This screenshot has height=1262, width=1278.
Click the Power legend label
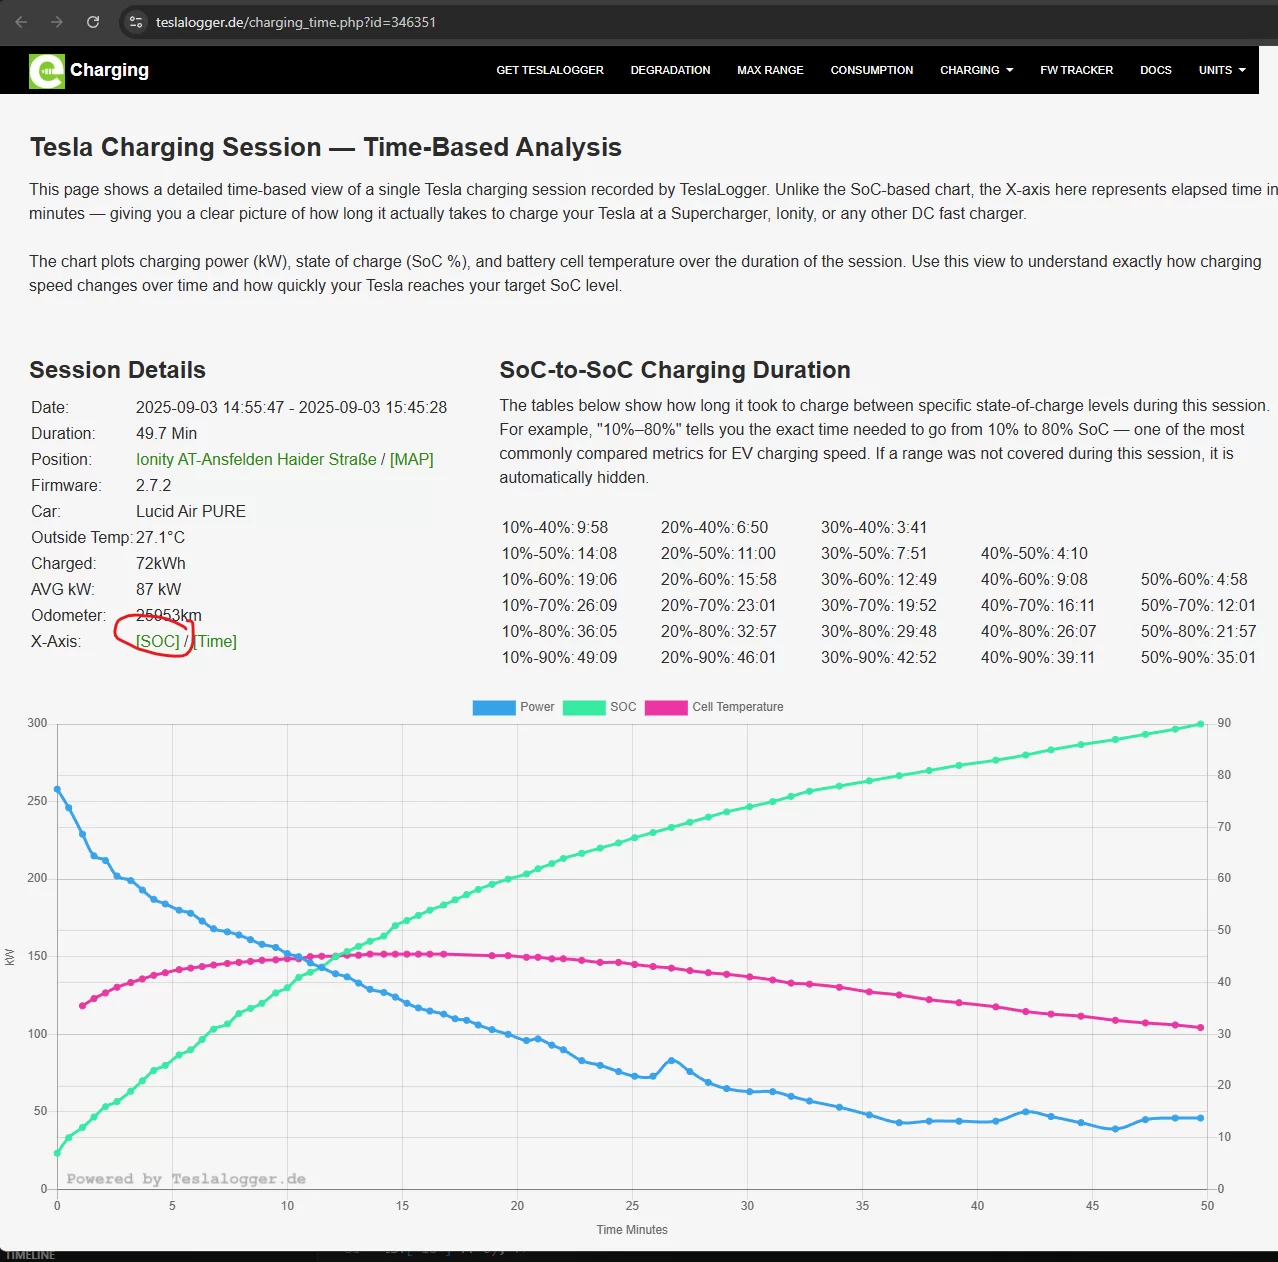point(537,707)
